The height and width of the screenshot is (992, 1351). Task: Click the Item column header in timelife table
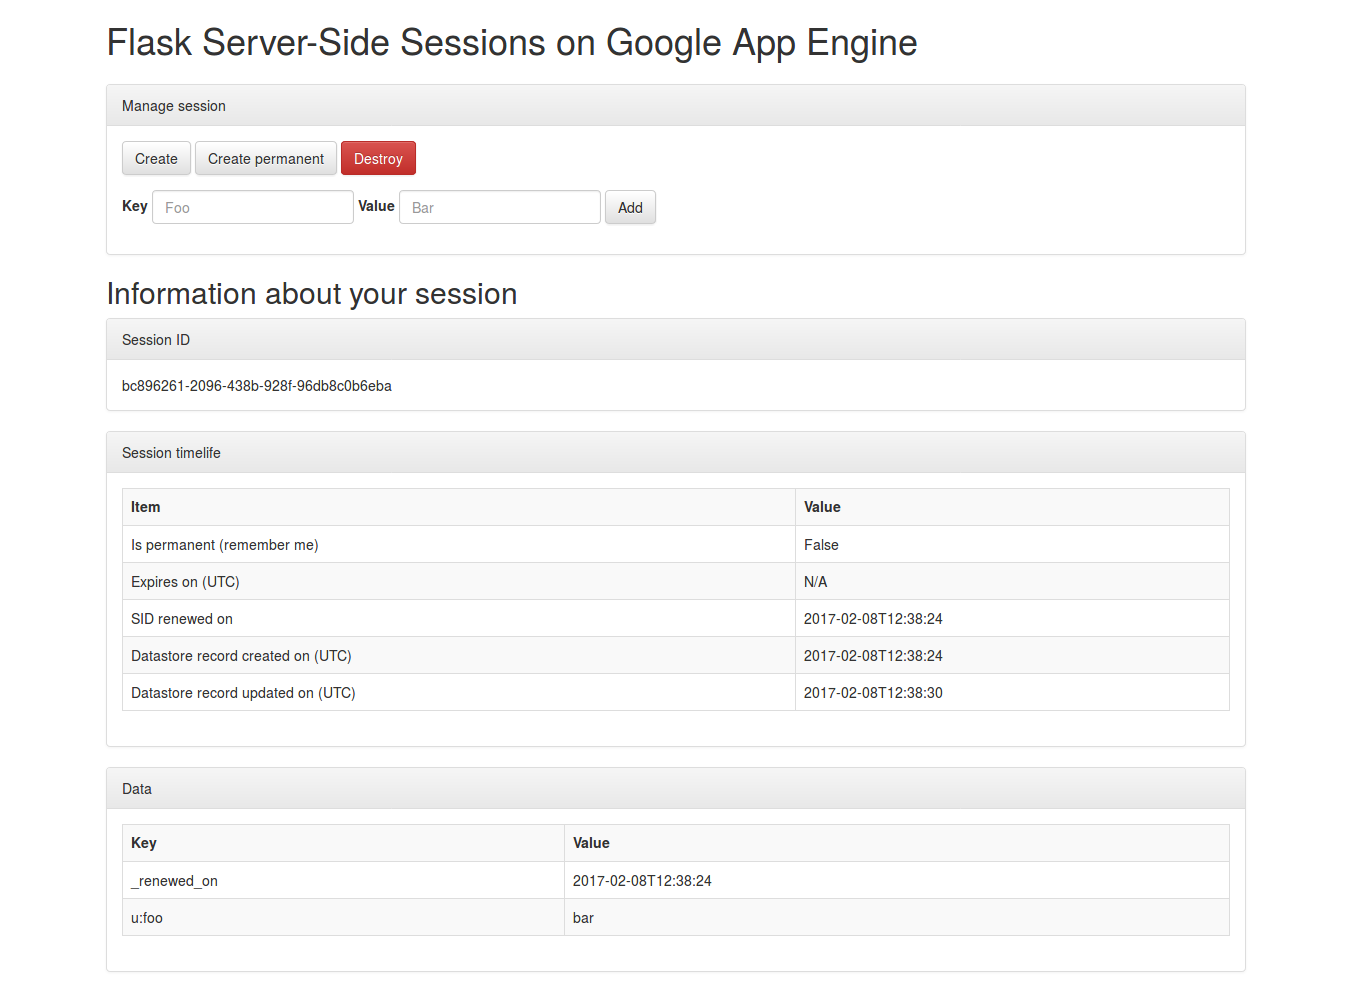click(x=459, y=507)
